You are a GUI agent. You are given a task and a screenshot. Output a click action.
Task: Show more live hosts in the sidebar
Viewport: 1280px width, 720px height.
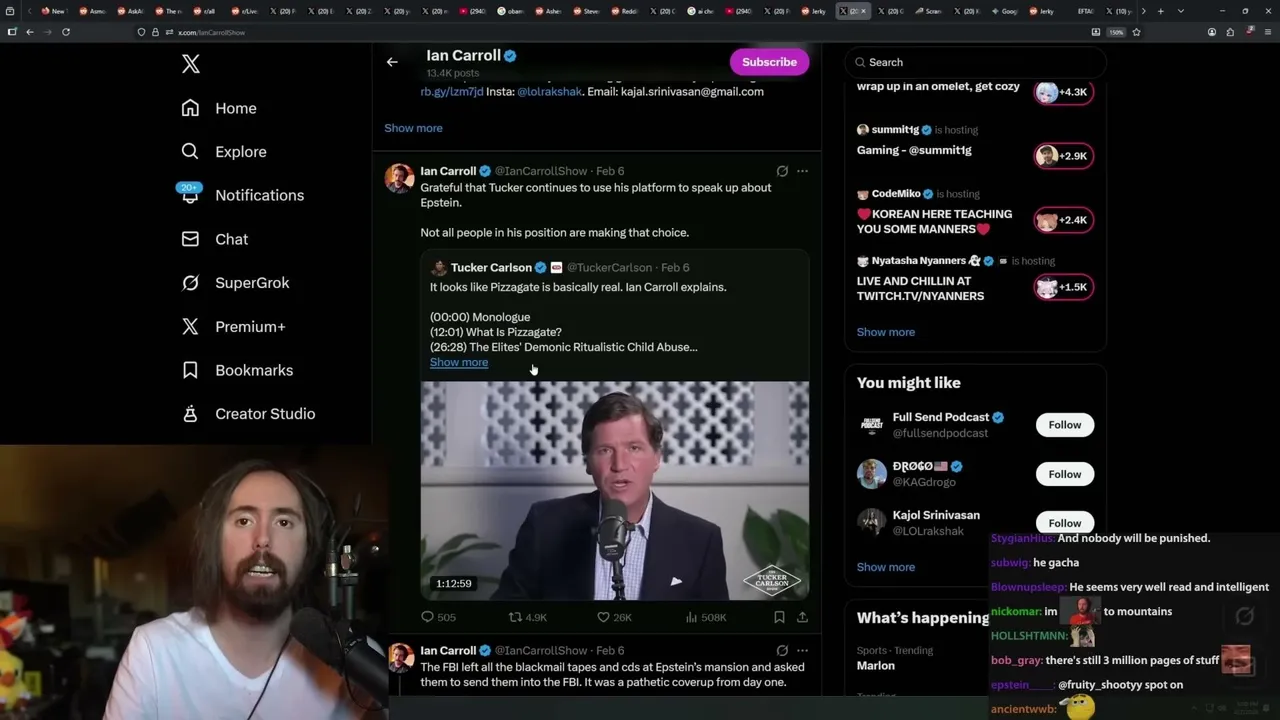coord(886,332)
